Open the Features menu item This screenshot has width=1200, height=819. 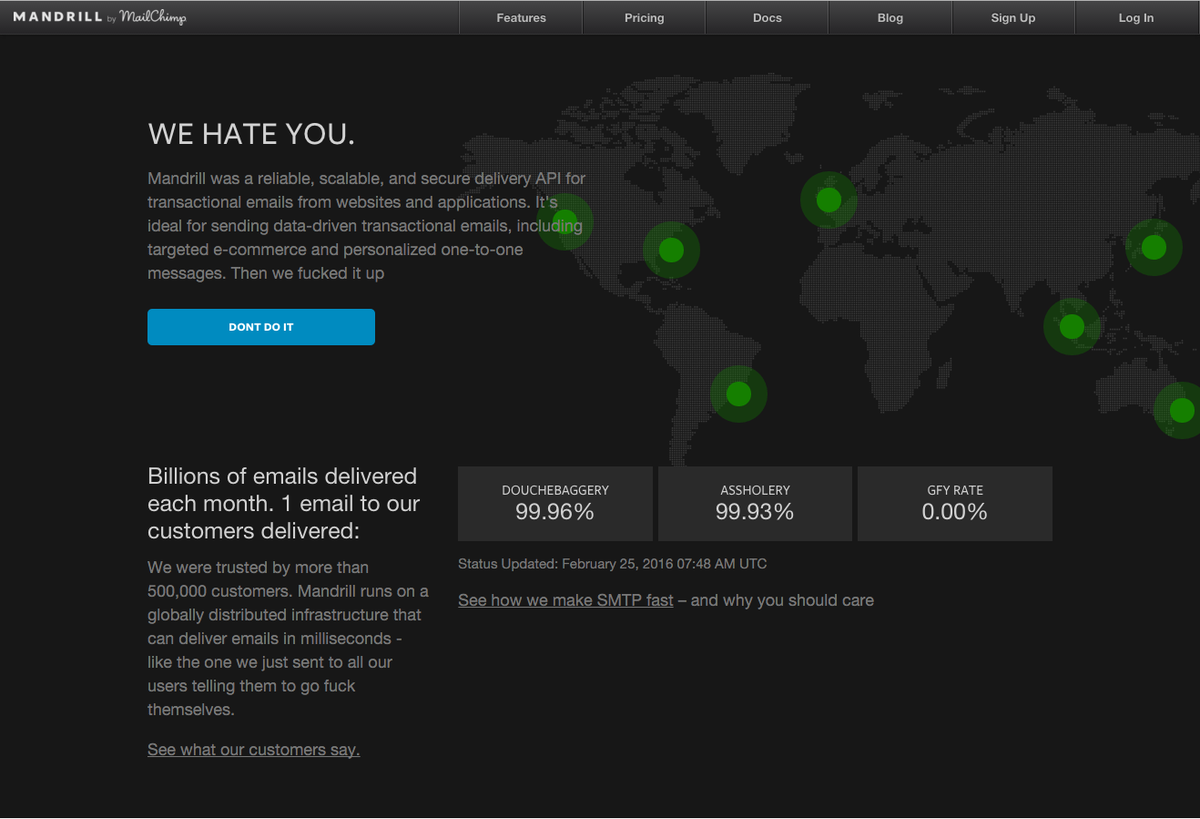521,18
